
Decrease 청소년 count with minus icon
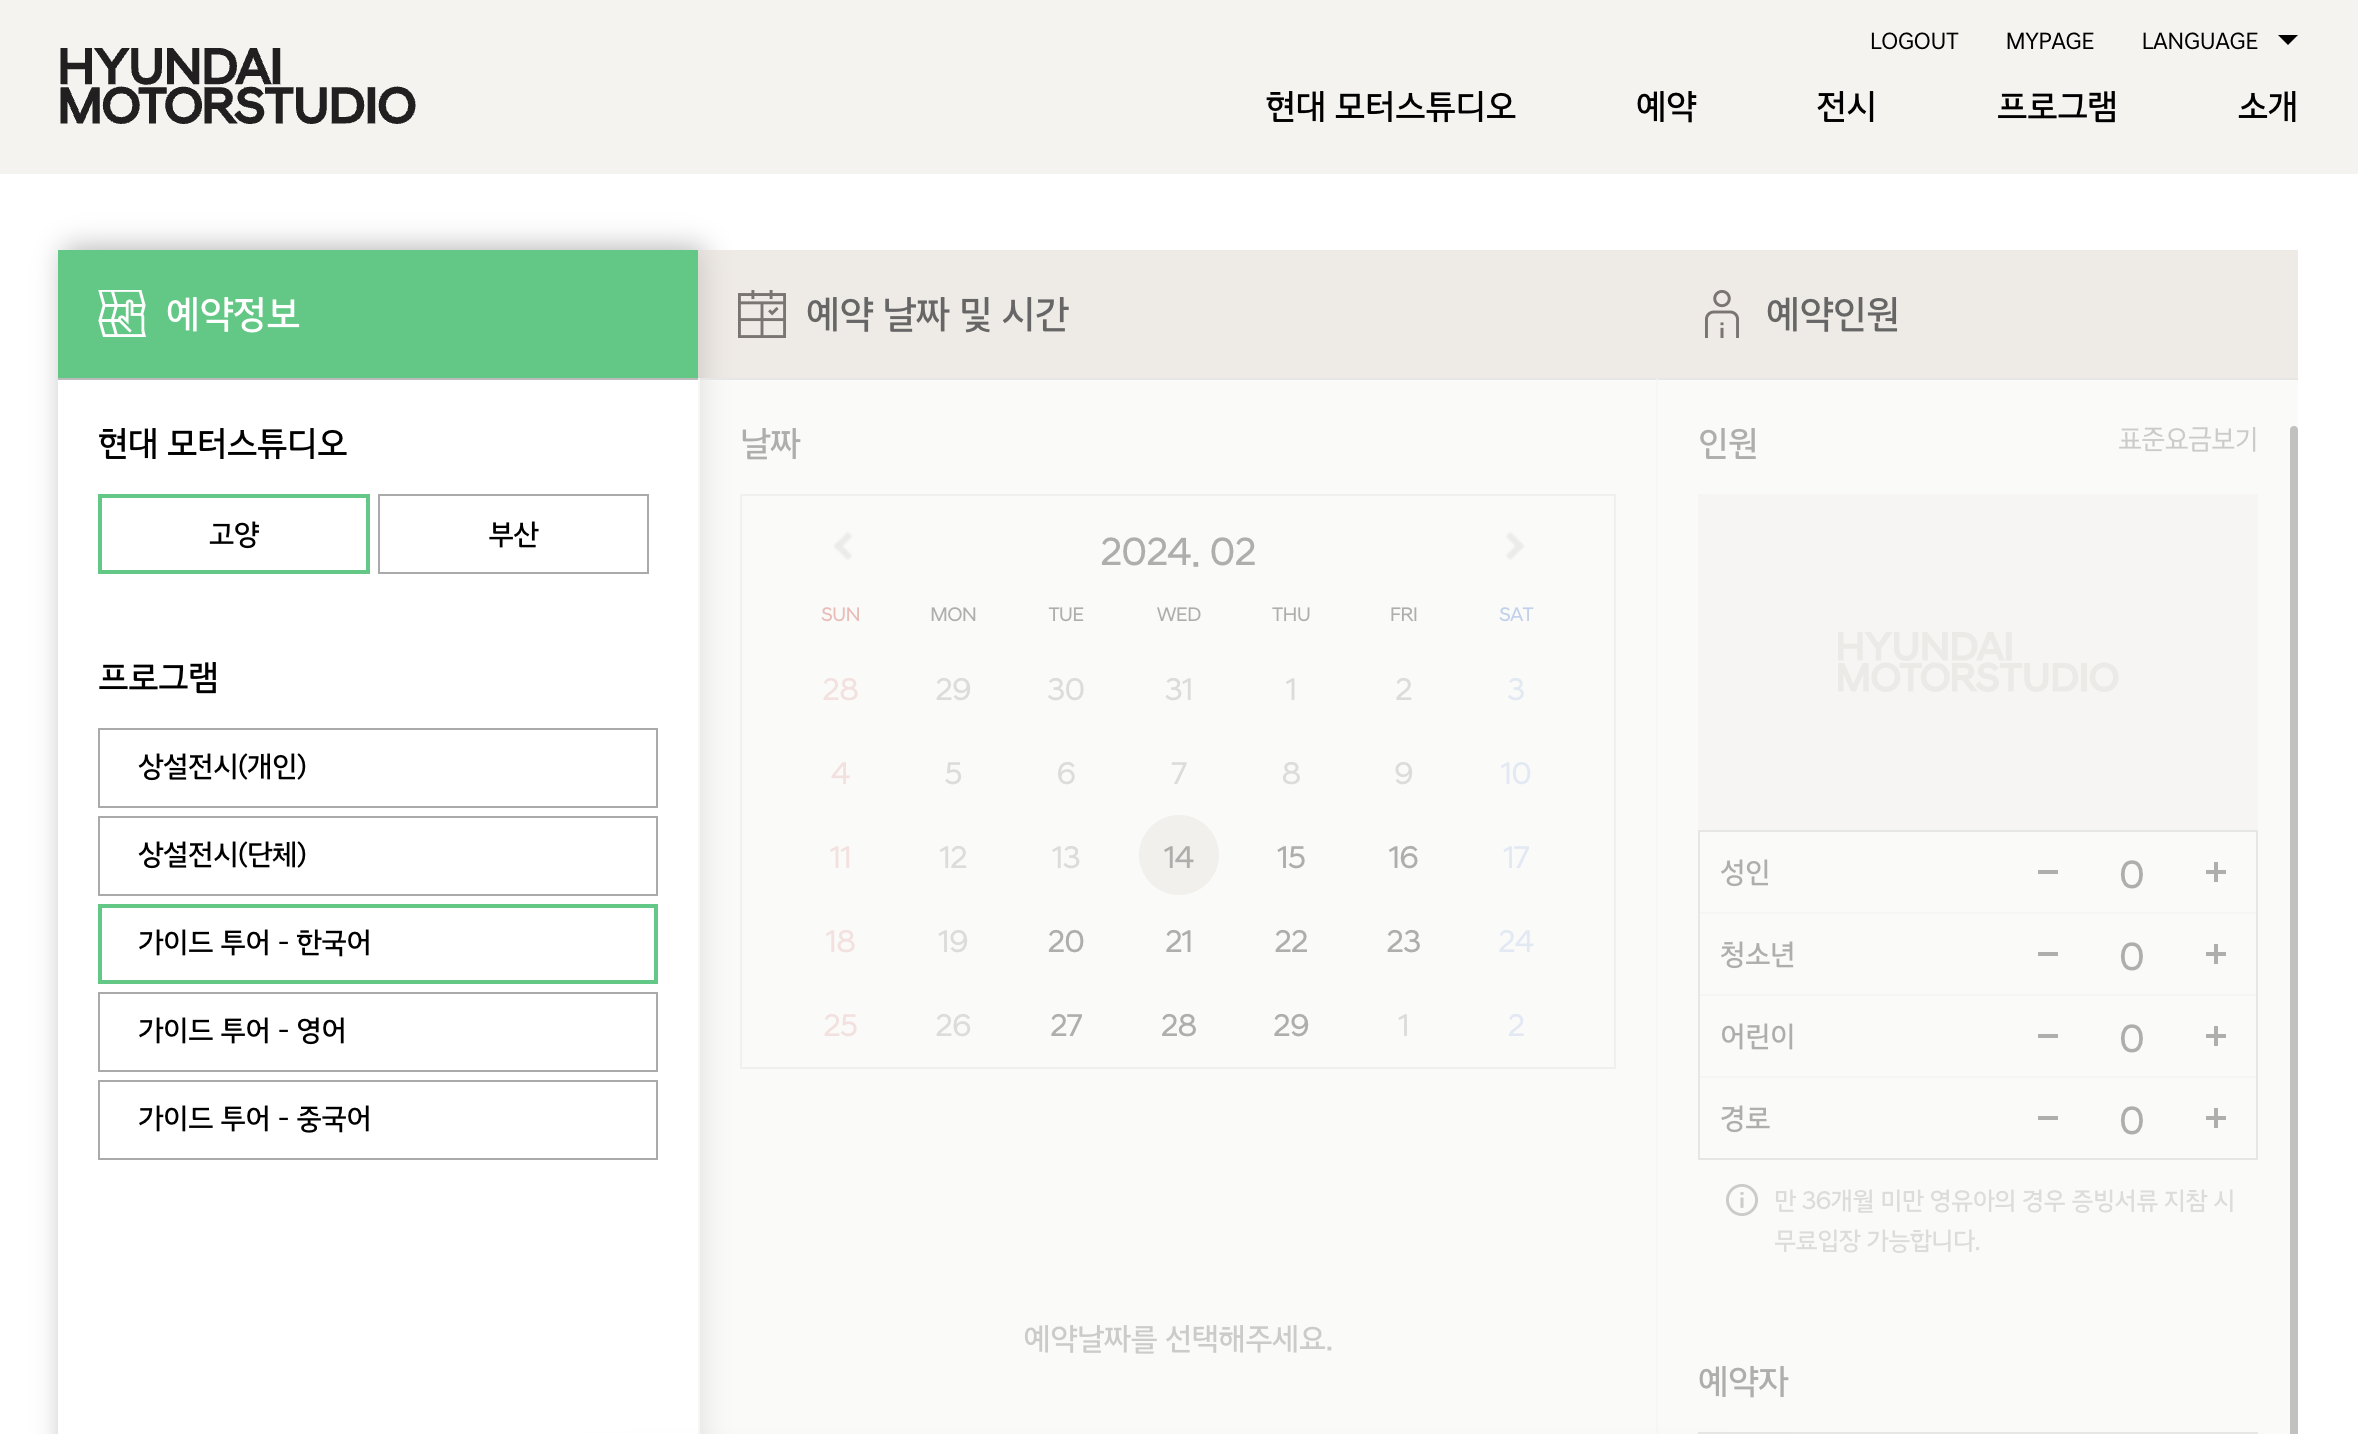click(2047, 955)
